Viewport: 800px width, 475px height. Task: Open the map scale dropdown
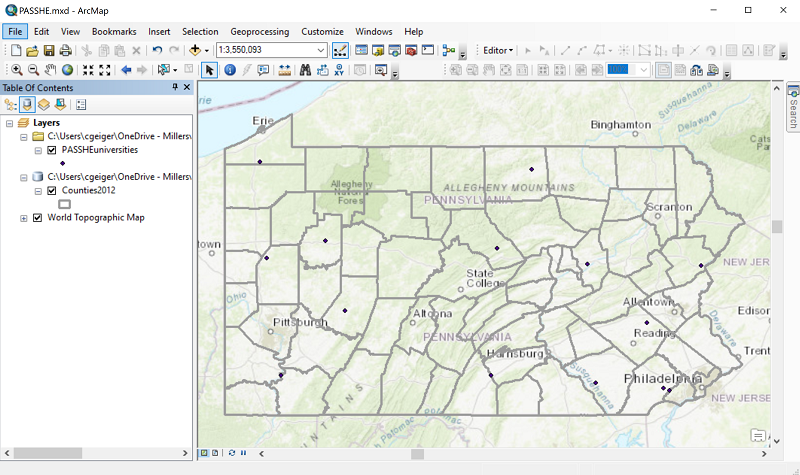320,50
